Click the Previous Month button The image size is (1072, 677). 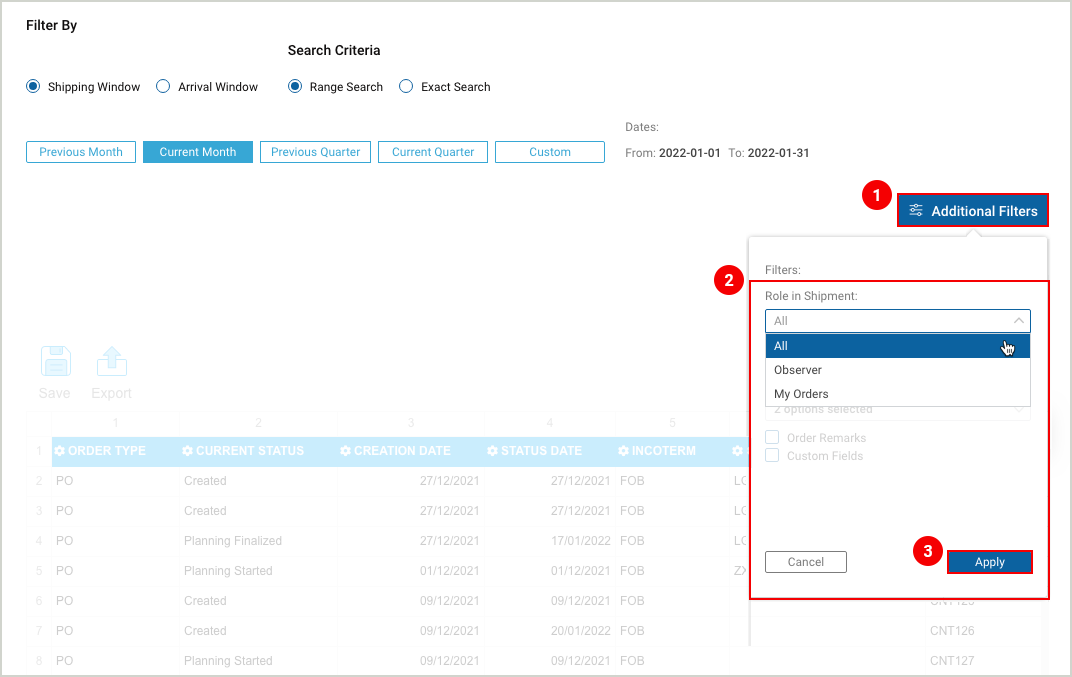tap(81, 152)
